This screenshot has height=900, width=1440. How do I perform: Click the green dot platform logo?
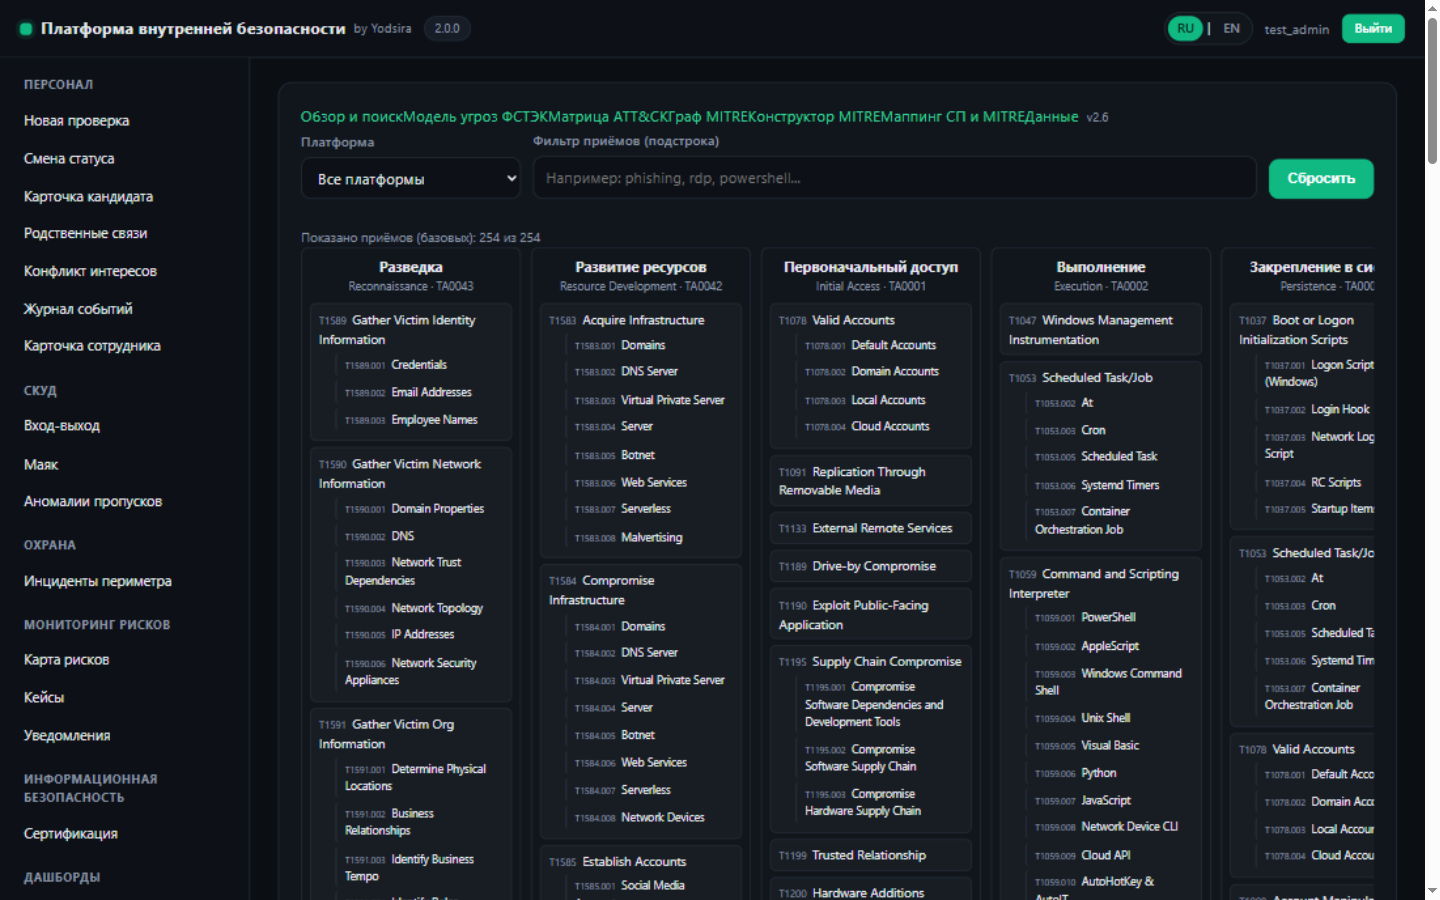(26, 29)
